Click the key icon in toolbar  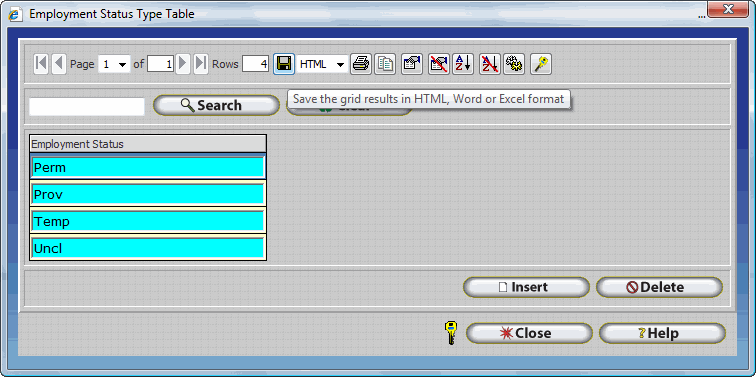pyautogui.click(x=541, y=64)
